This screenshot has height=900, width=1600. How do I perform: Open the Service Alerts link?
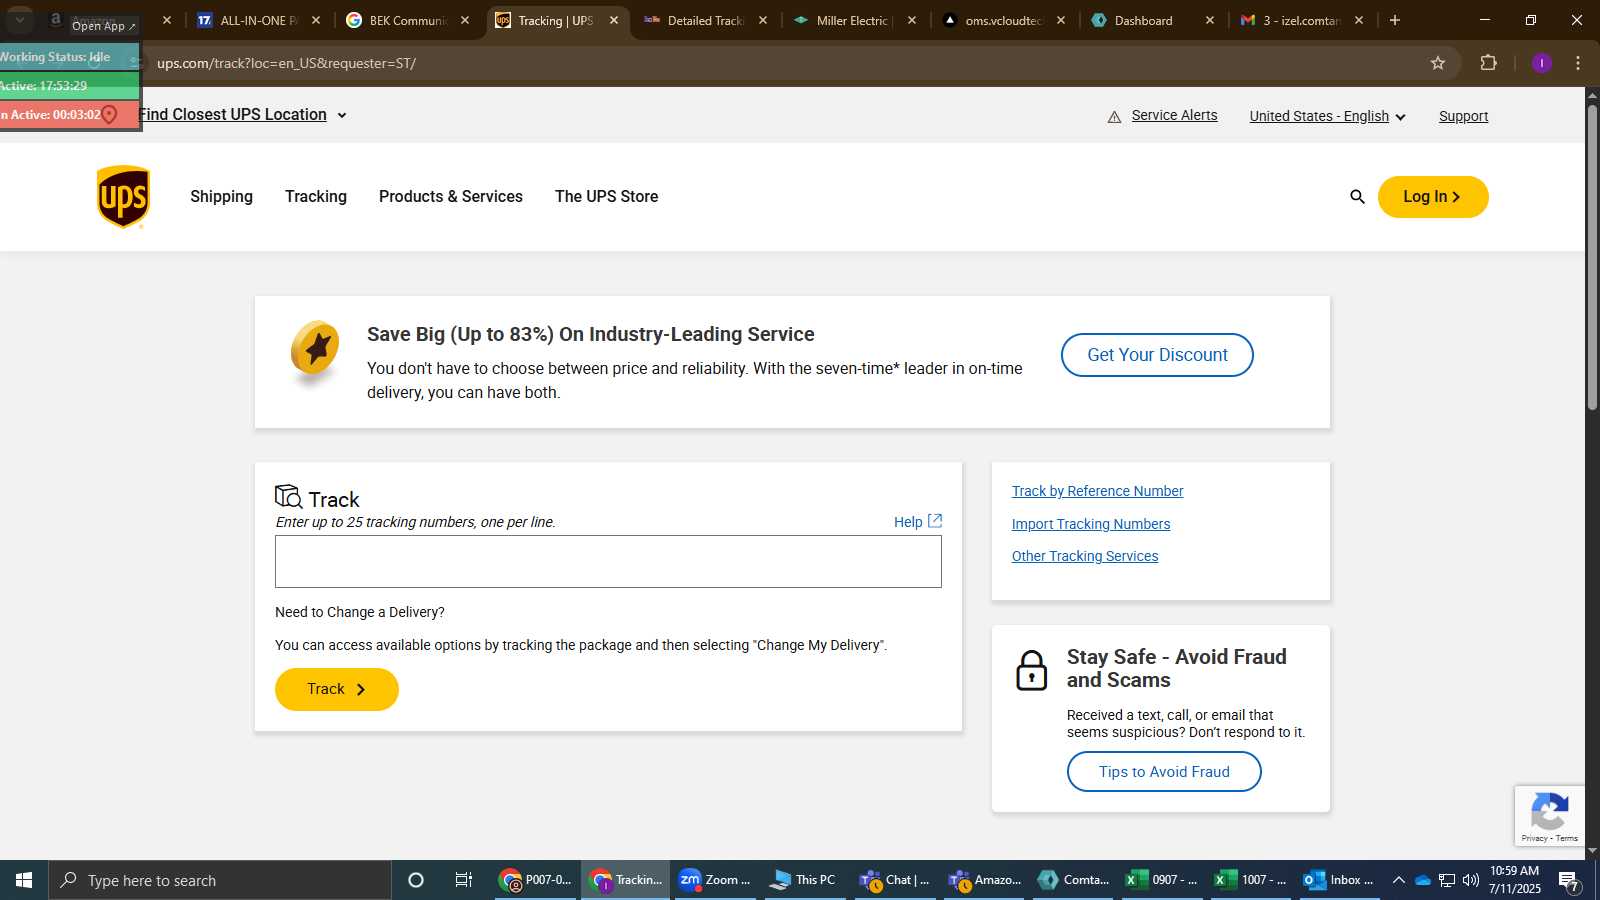click(1175, 115)
